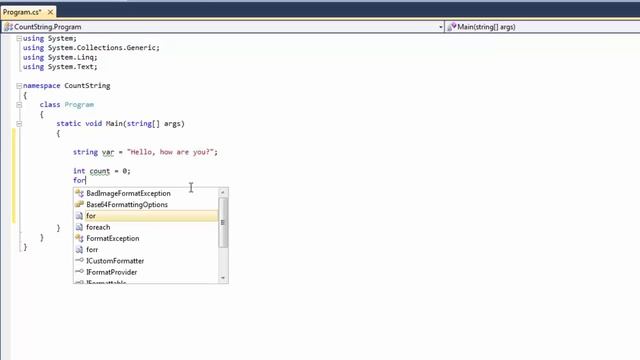The width and height of the screenshot is (640, 360).
Task: Click the typed 'for' keyword in editor
Action: tap(79, 180)
